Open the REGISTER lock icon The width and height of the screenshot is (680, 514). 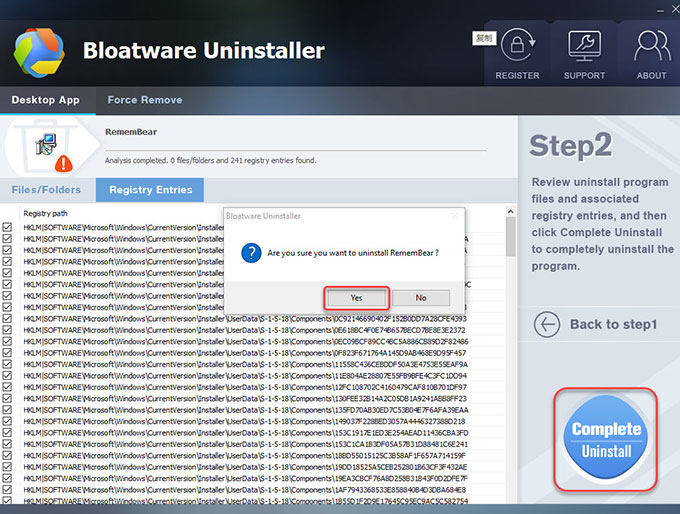pos(518,45)
